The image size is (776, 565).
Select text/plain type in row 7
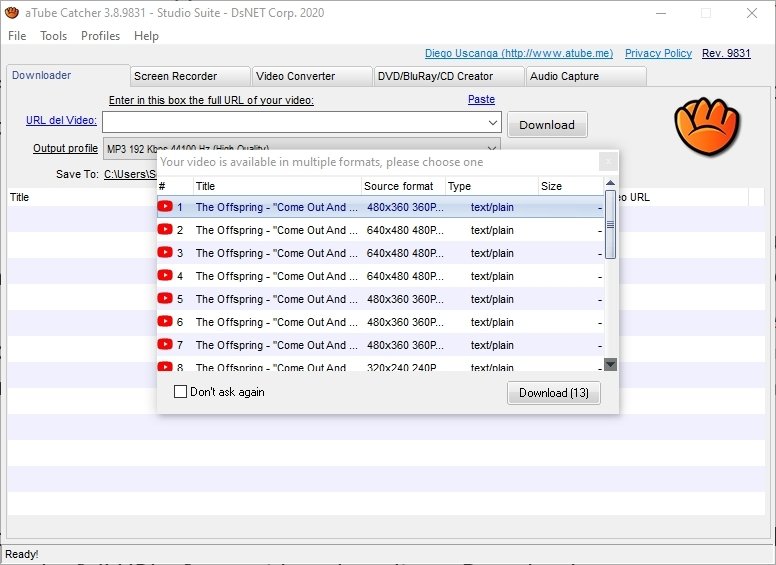point(492,345)
